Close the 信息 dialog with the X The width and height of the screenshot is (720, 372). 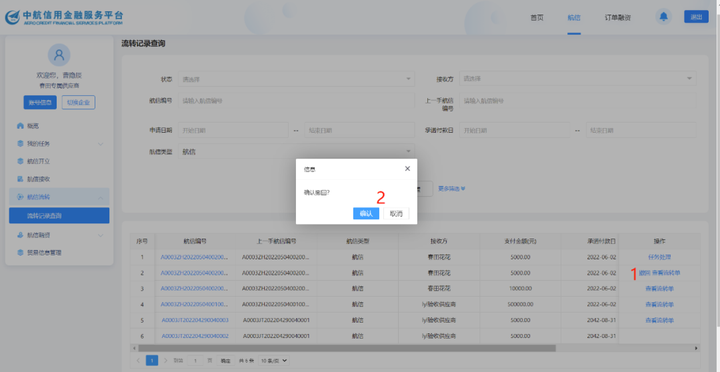(407, 169)
